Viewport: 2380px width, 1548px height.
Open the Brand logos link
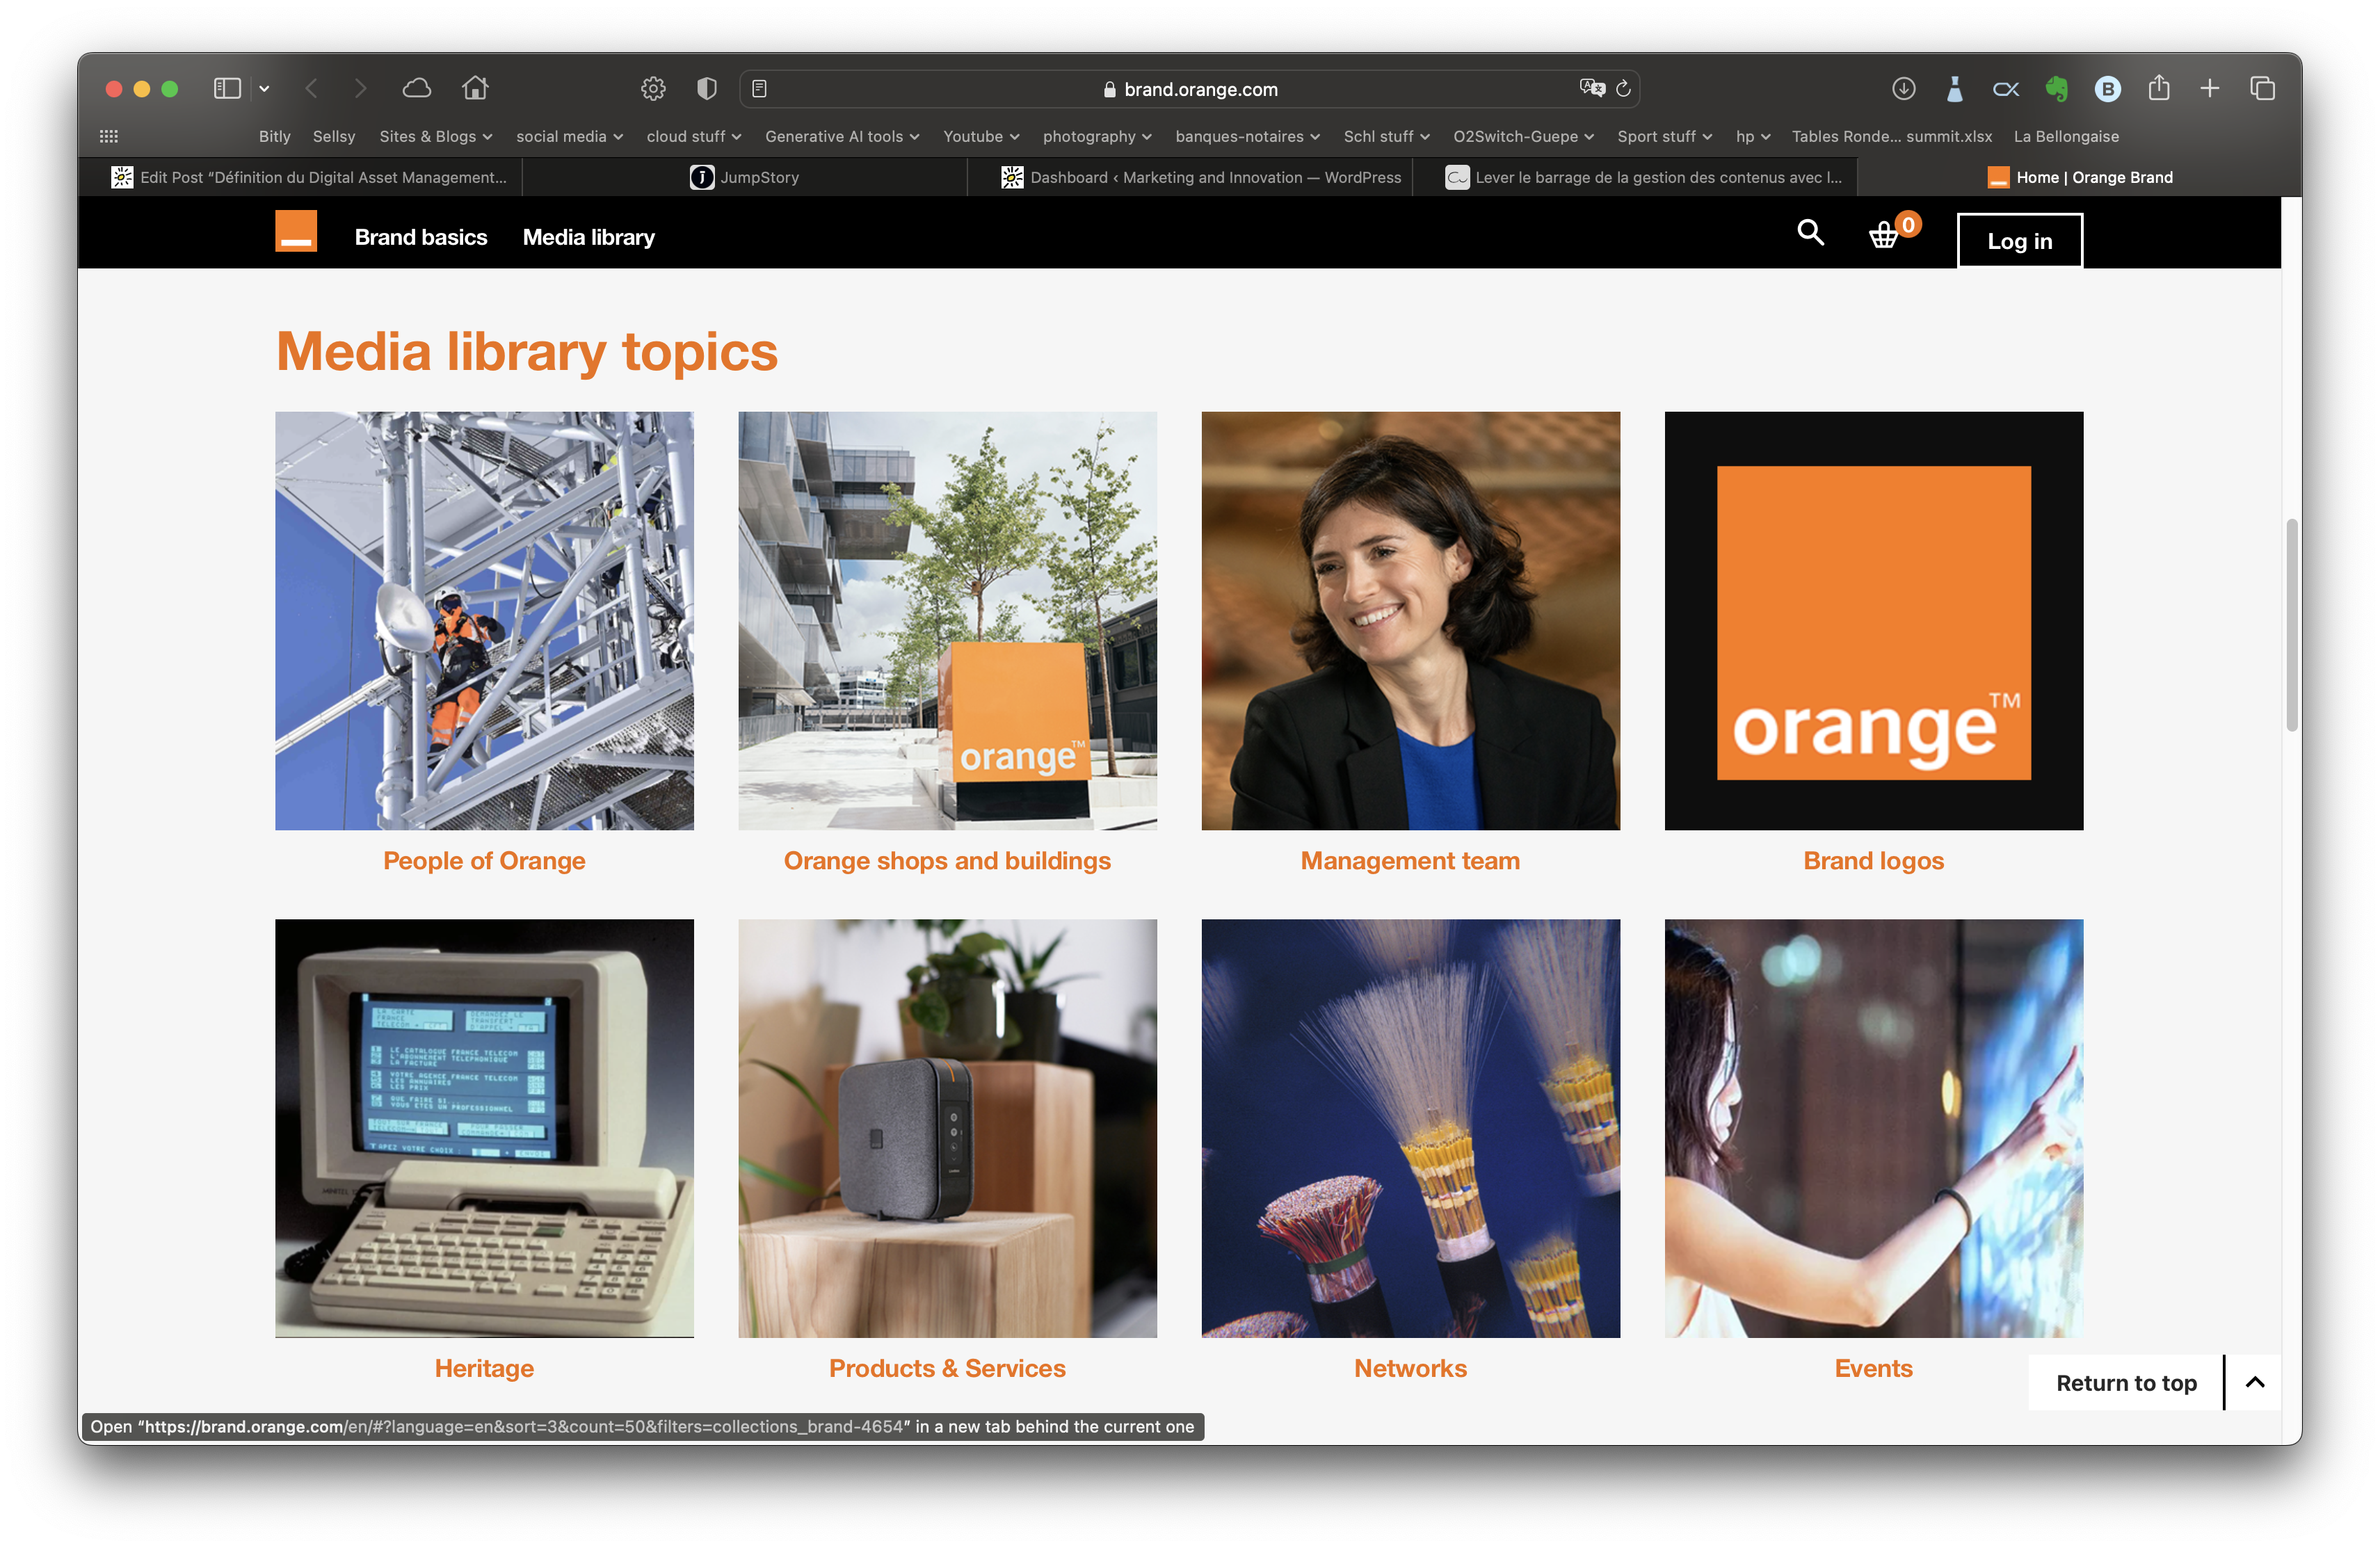1873,861
